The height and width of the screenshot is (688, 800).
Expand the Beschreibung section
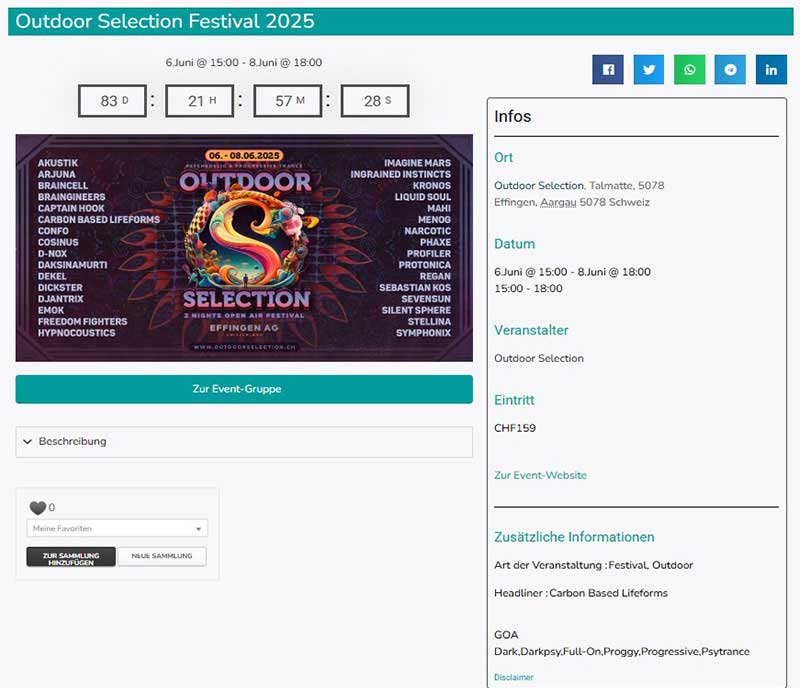click(244, 441)
